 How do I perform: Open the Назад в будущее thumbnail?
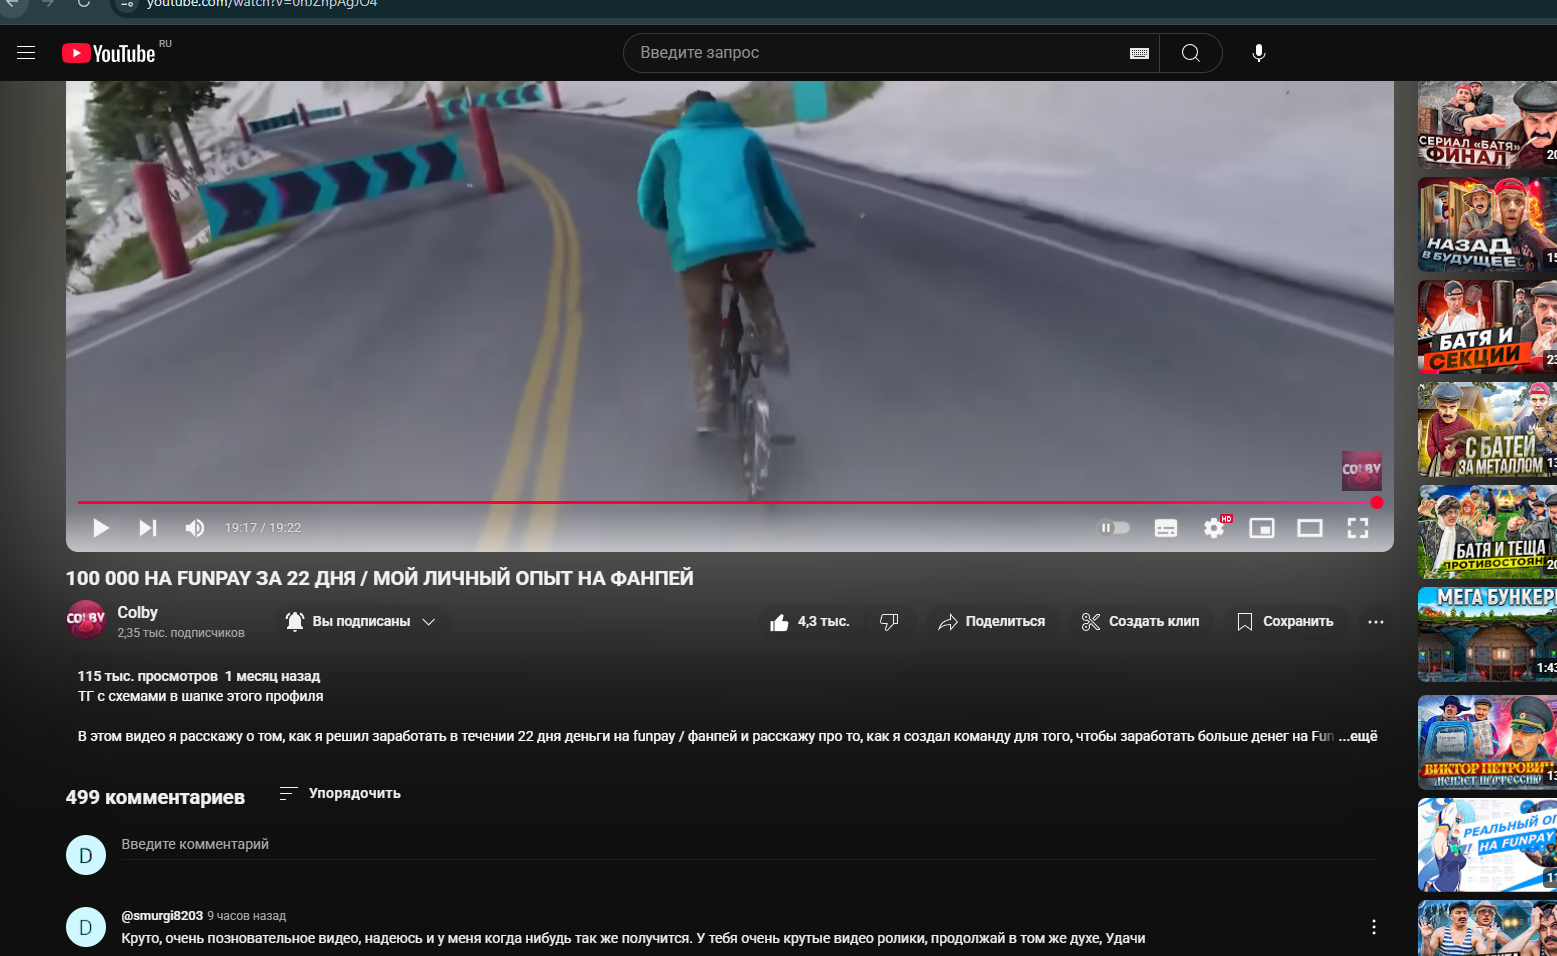[x=1487, y=224]
